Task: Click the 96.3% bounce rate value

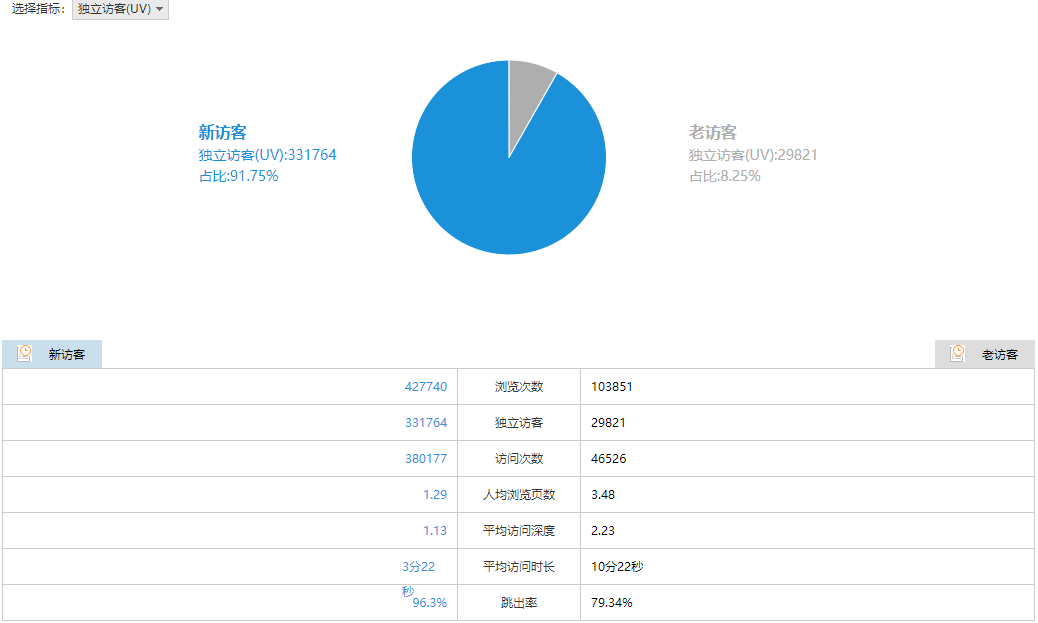Action: 429,603
